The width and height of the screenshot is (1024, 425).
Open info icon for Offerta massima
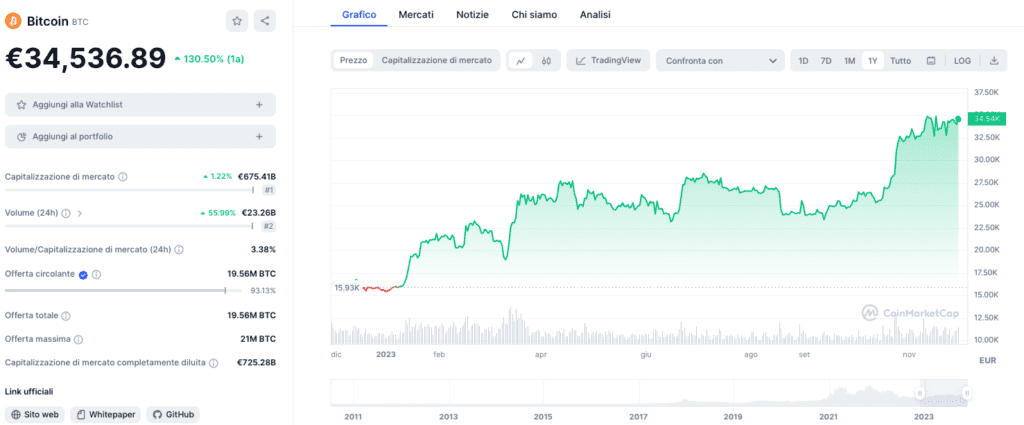[x=78, y=339]
